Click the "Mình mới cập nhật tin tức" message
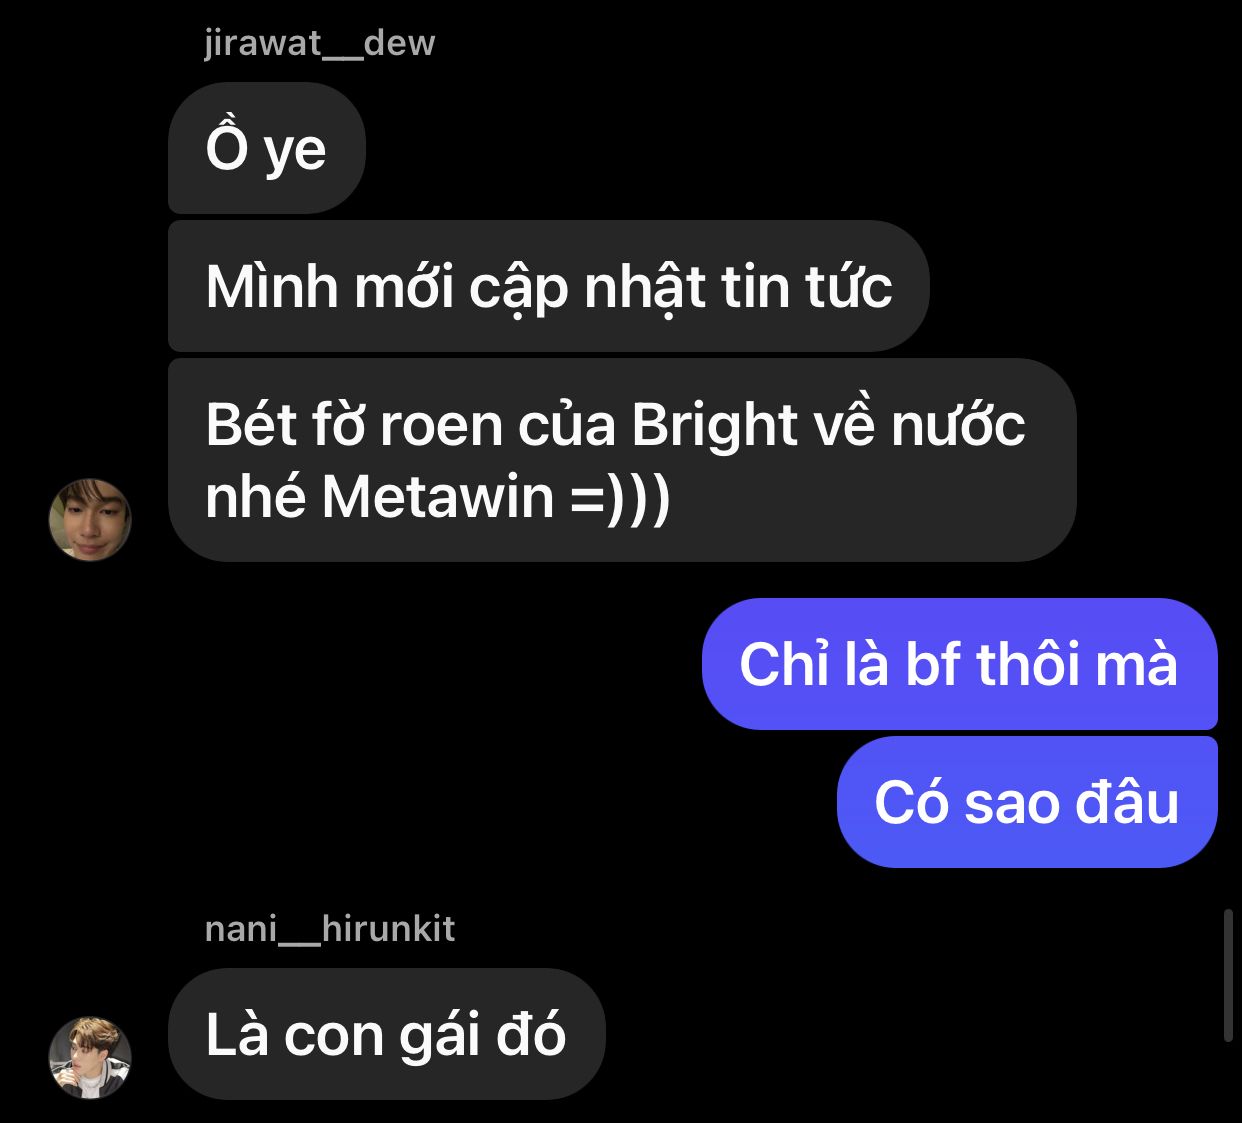This screenshot has height=1123, width=1242. coord(548,286)
